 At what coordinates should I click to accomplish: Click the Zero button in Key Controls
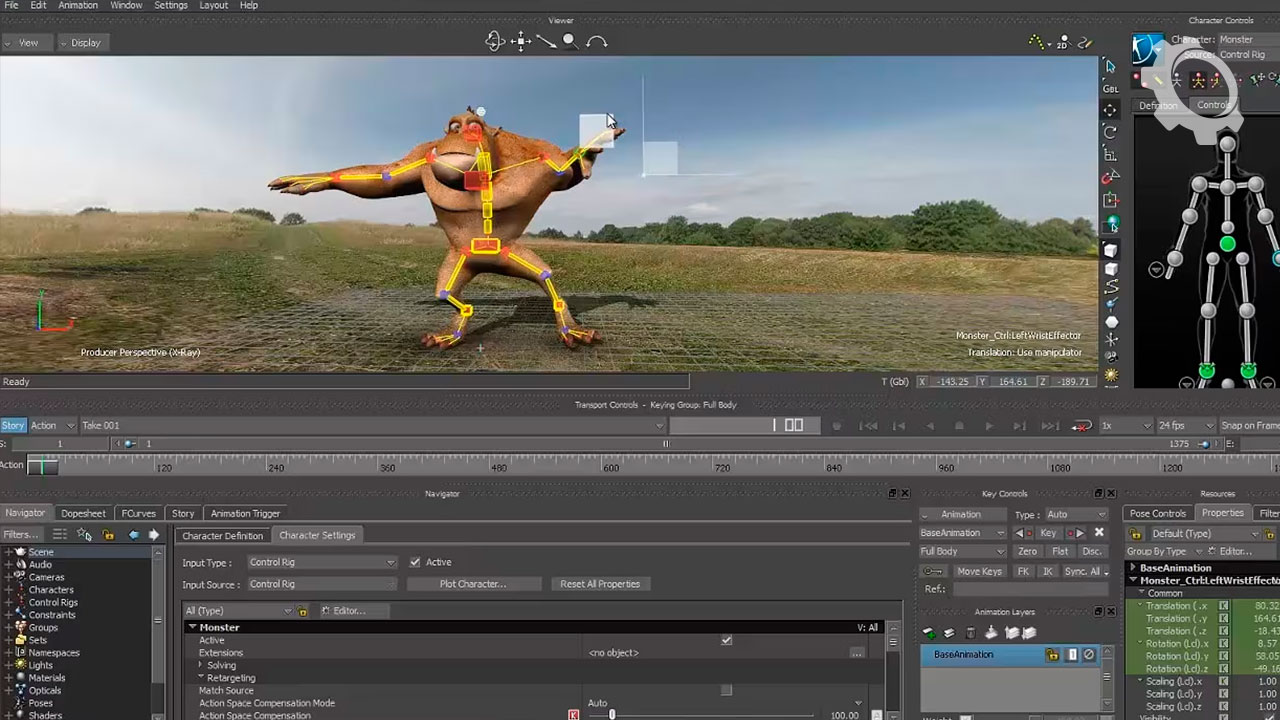coord(1027,551)
